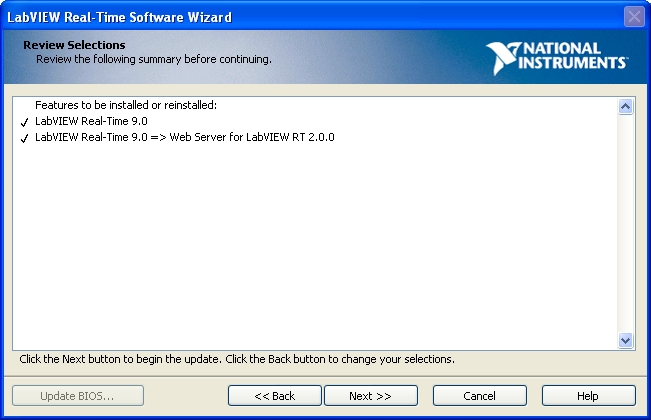This screenshot has height=420, width=651.
Task: Select the 'LabVIEW Real-Time 9.0' summary line
Action: (x=91, y=121)
